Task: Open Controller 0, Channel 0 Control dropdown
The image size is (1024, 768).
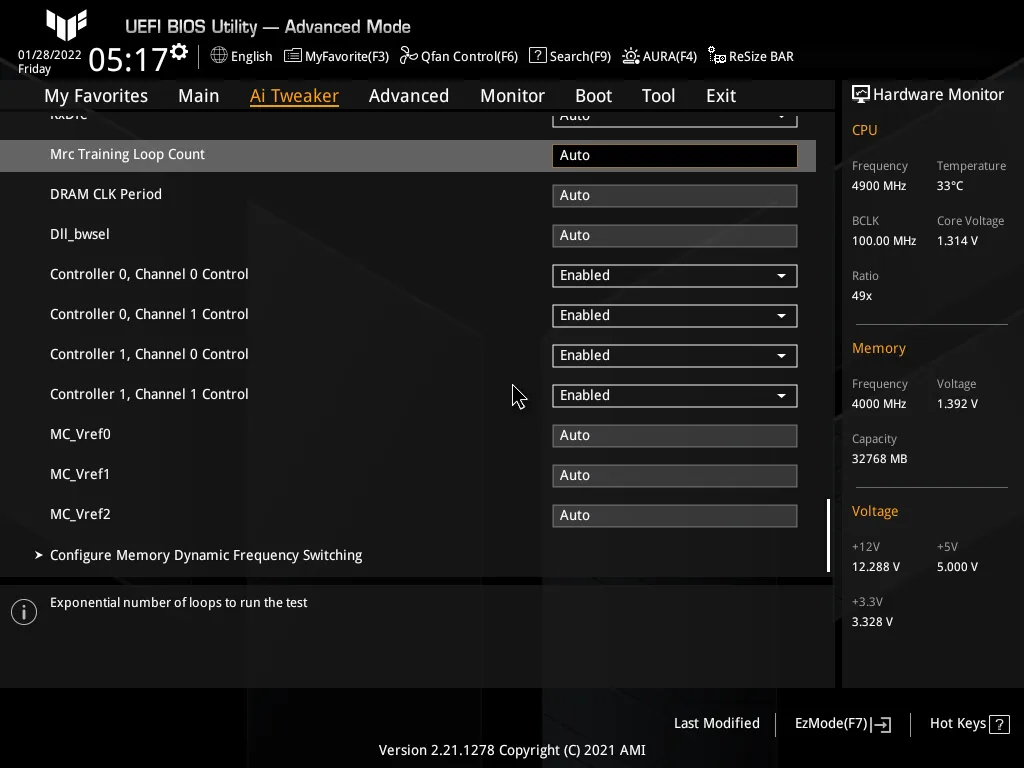Action: (675, 276)
